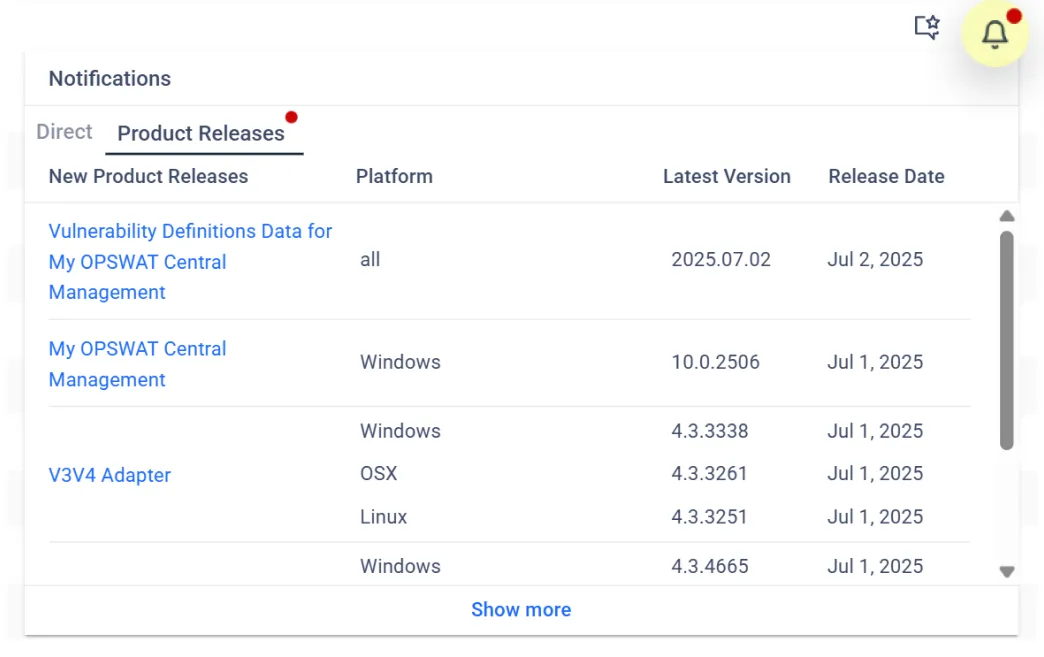
Task: Select the Linux platform entry with version 4.3.3251
Action: pos(384,517)
